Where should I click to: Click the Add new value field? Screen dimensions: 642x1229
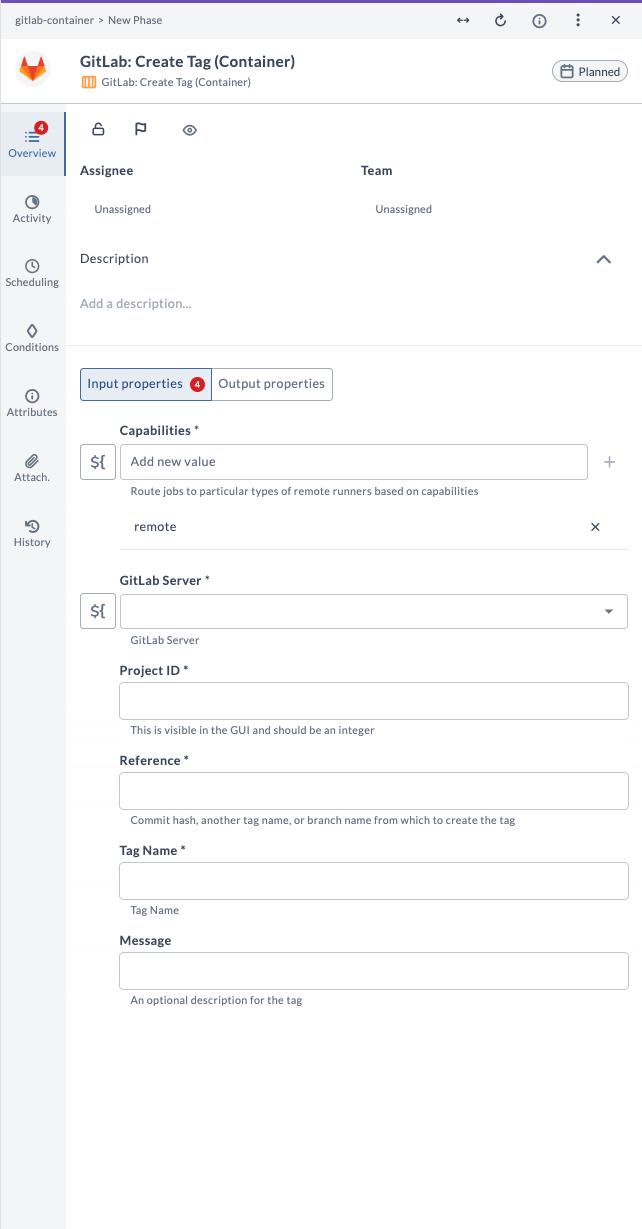pos(354,462)
